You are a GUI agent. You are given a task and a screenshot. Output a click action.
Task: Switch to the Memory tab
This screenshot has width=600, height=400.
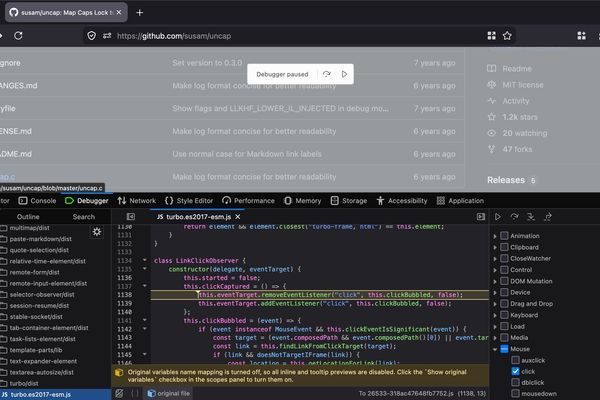[x=302, y=201]
